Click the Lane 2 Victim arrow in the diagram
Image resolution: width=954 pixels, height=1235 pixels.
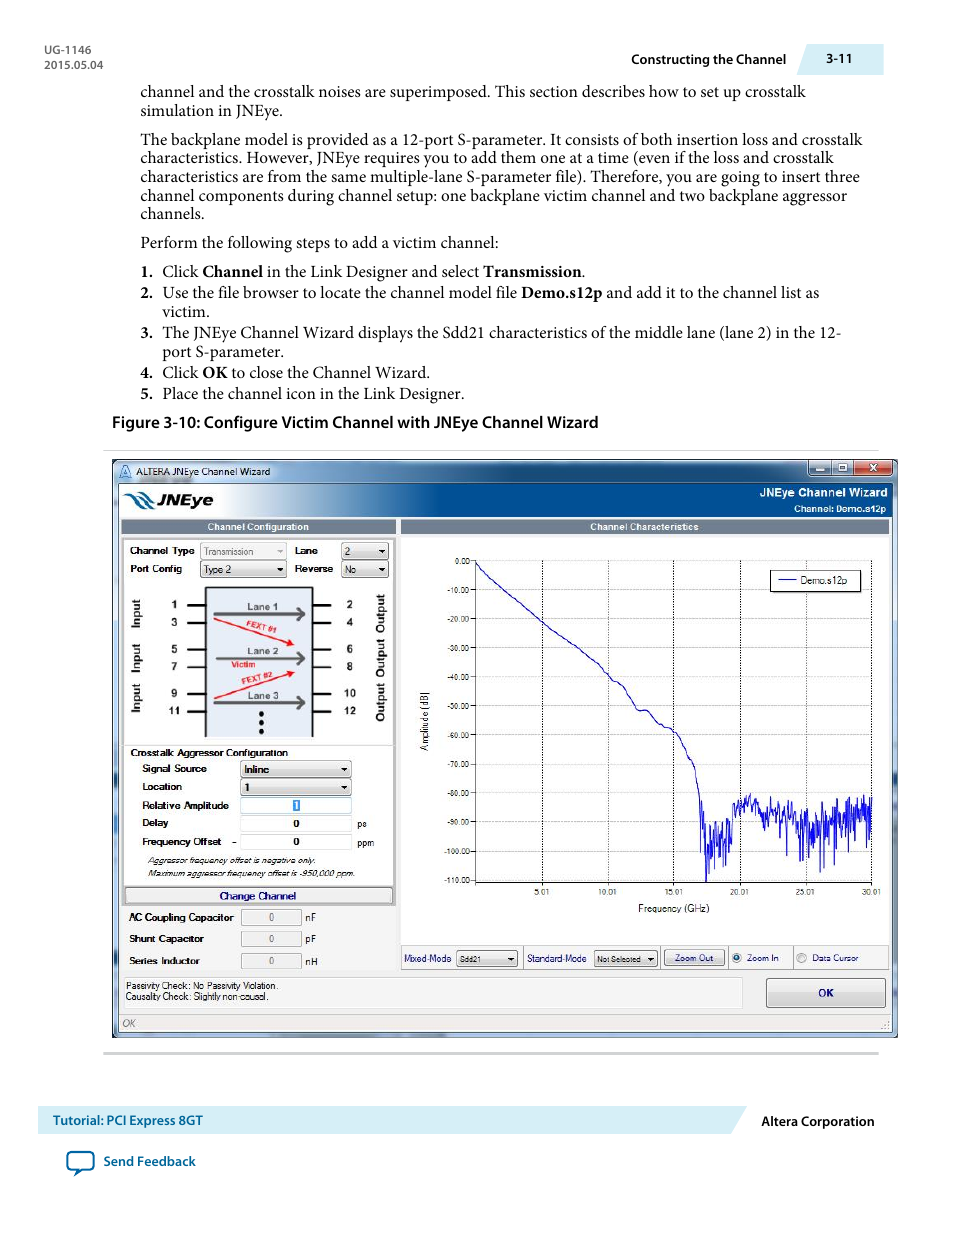(260, 657)
